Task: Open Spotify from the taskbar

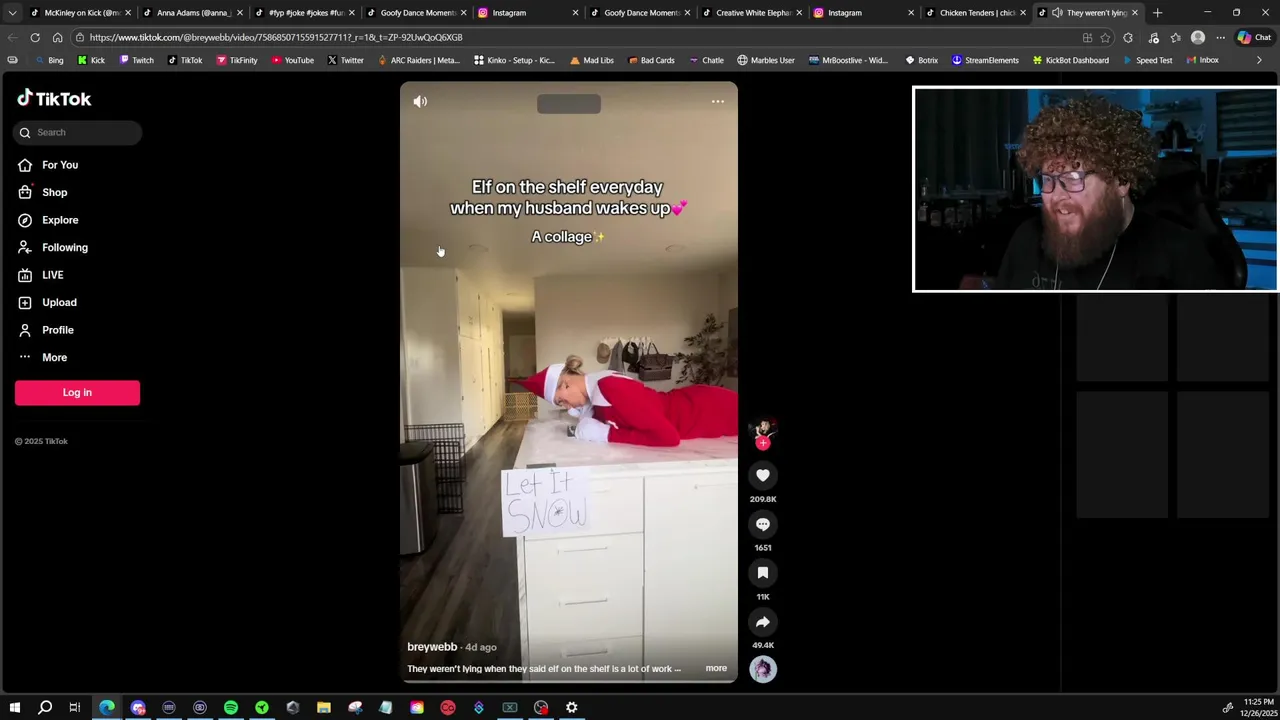Action: click(231, 707)
